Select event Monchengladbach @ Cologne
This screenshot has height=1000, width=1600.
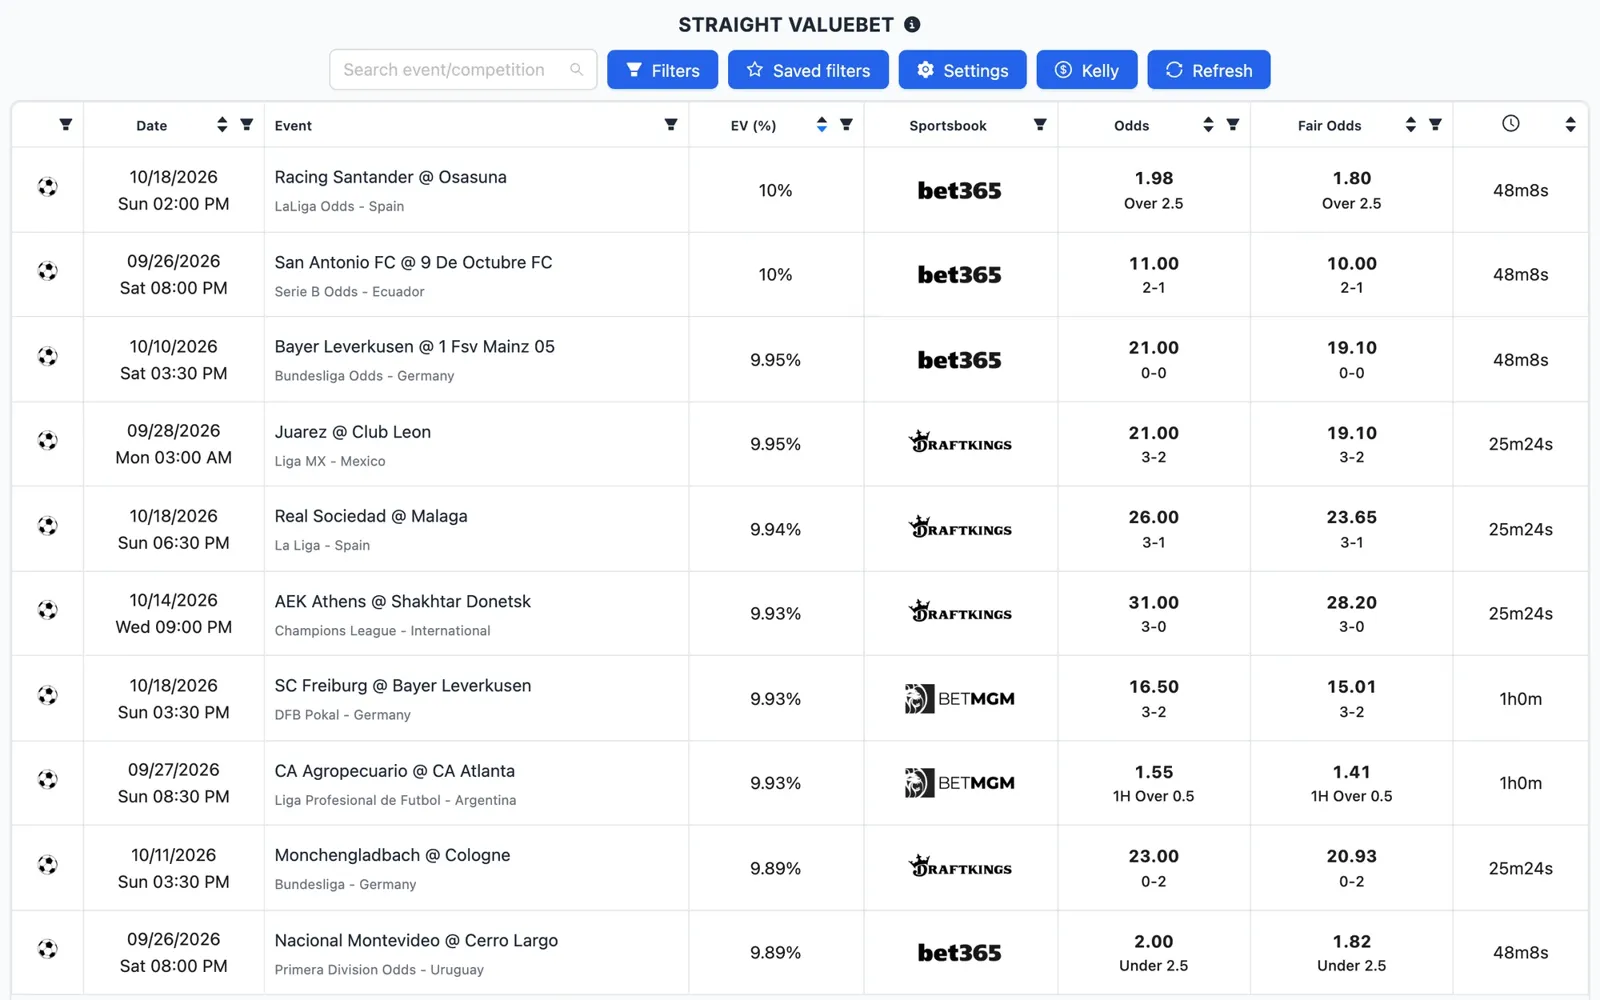(392, 855)
